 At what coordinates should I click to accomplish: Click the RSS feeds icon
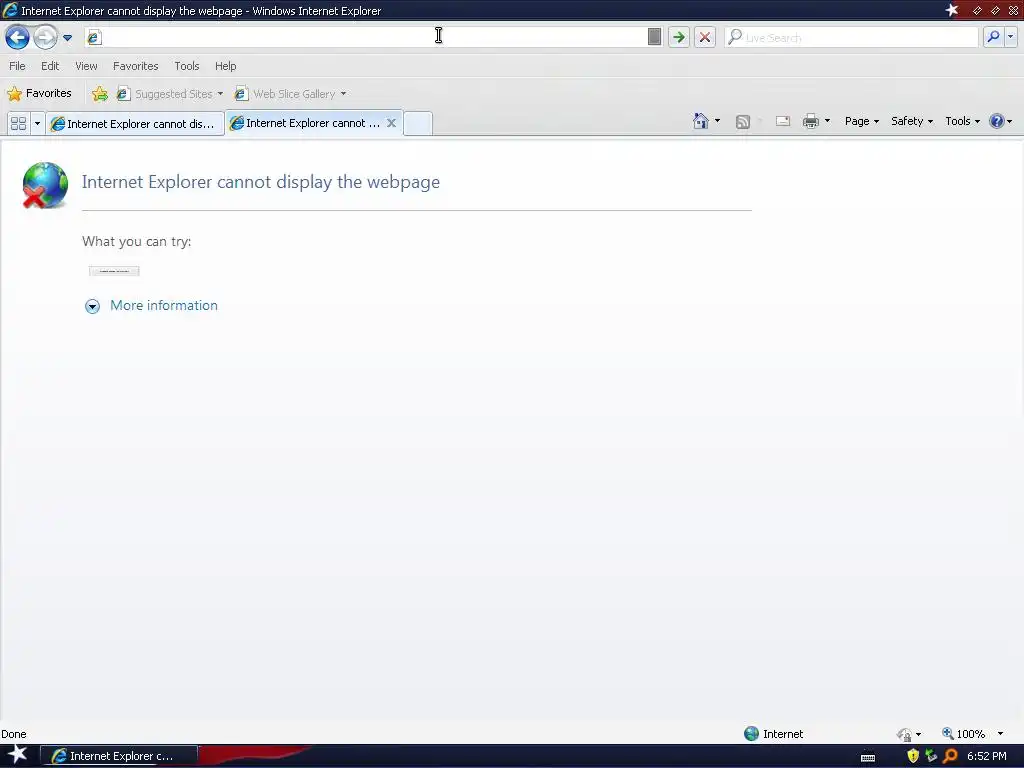pyautogui.click(x=743, y=121)
